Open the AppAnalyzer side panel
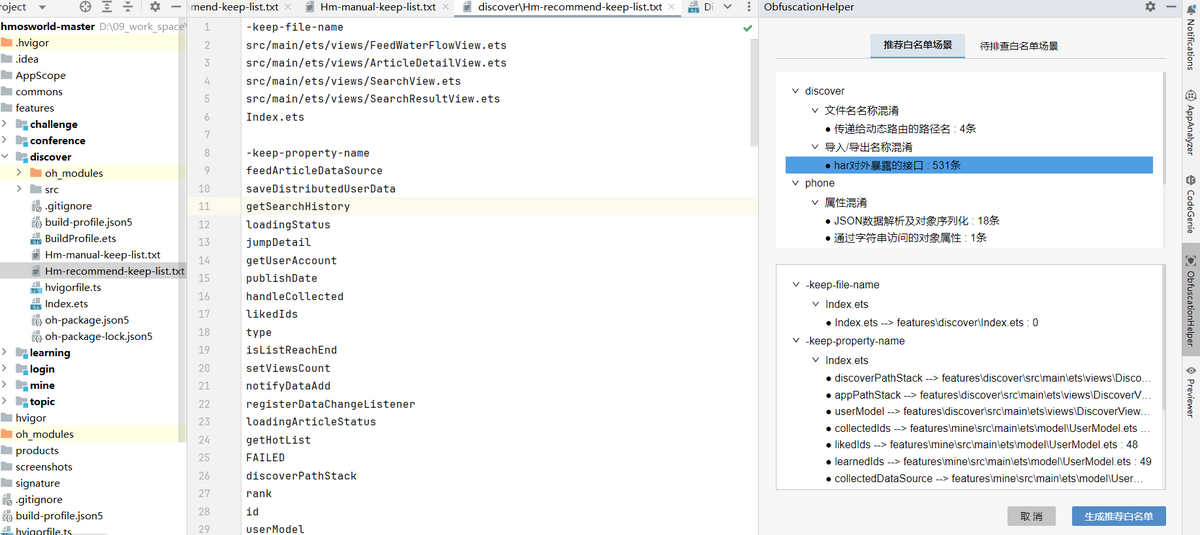The image size is (1200, 535). pyautogui.click(x=1190, y=130)
